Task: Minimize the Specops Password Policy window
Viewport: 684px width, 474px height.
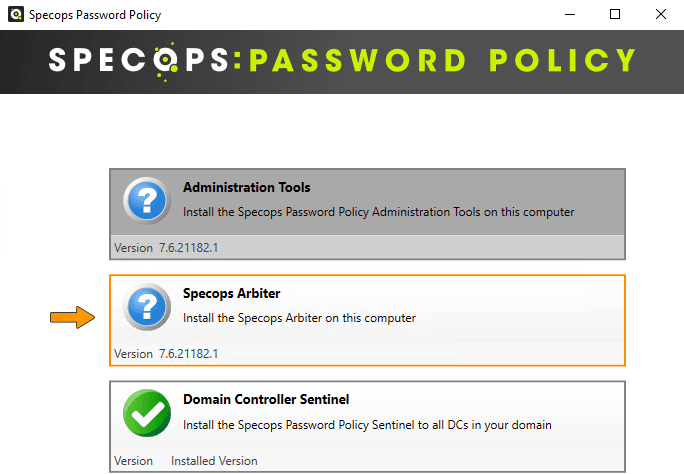Action: [x=570, y=14]
